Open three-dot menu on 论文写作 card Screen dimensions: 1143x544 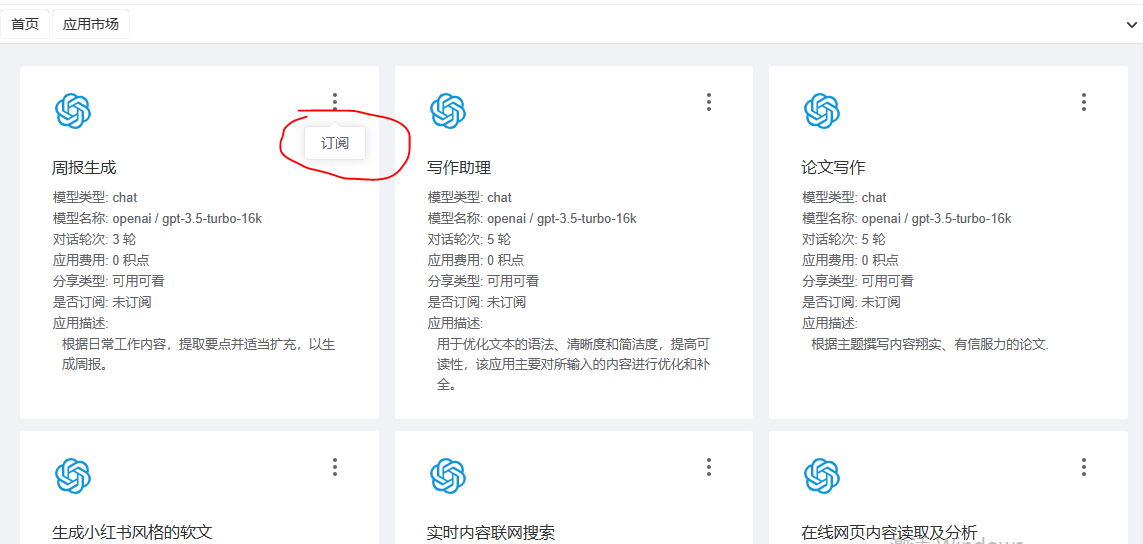1083,102
